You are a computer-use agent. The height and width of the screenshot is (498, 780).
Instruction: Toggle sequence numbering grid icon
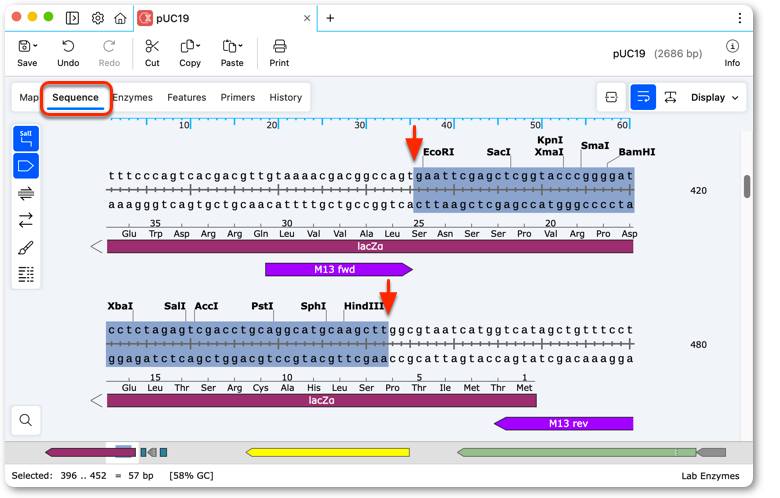(x=26, y=274)
